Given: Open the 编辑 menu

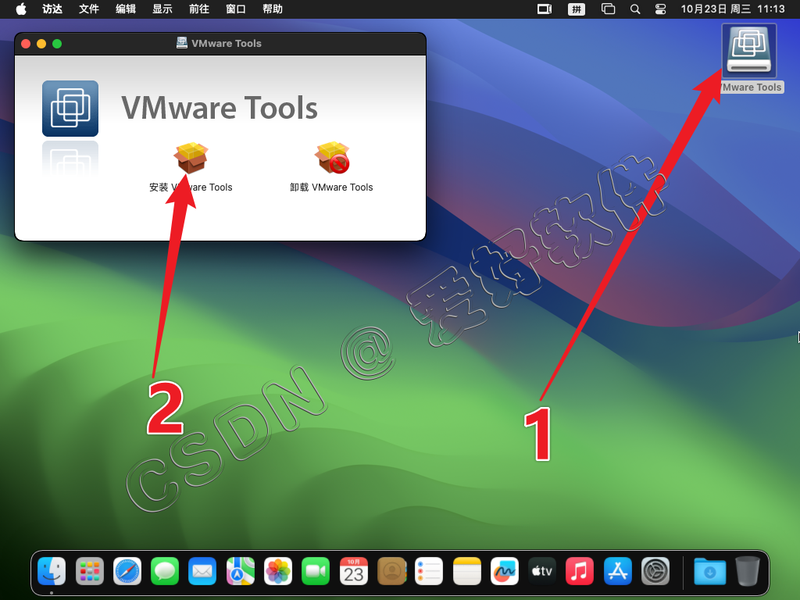Looking at the screenshot, I should click(x=126, y=9).
